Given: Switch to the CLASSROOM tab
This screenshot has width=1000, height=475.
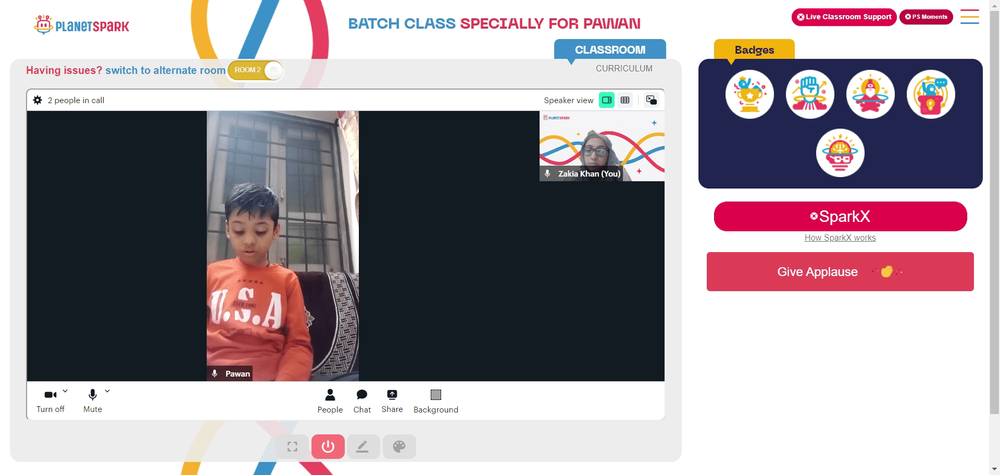Looking at the screenshot, I should pyautogui.click(x=610, y=50).
